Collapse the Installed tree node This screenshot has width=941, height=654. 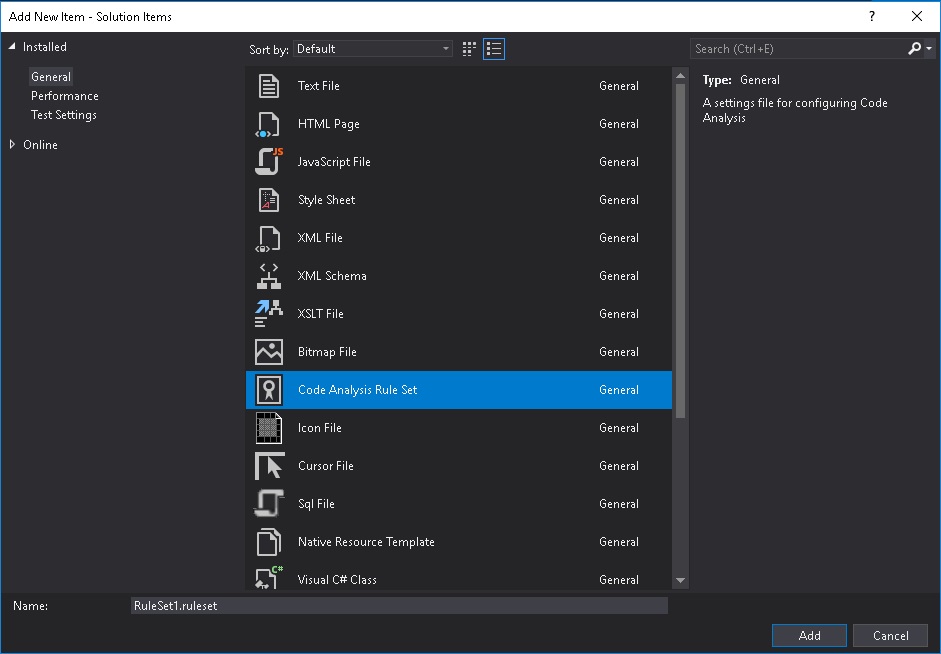point(12,46)
